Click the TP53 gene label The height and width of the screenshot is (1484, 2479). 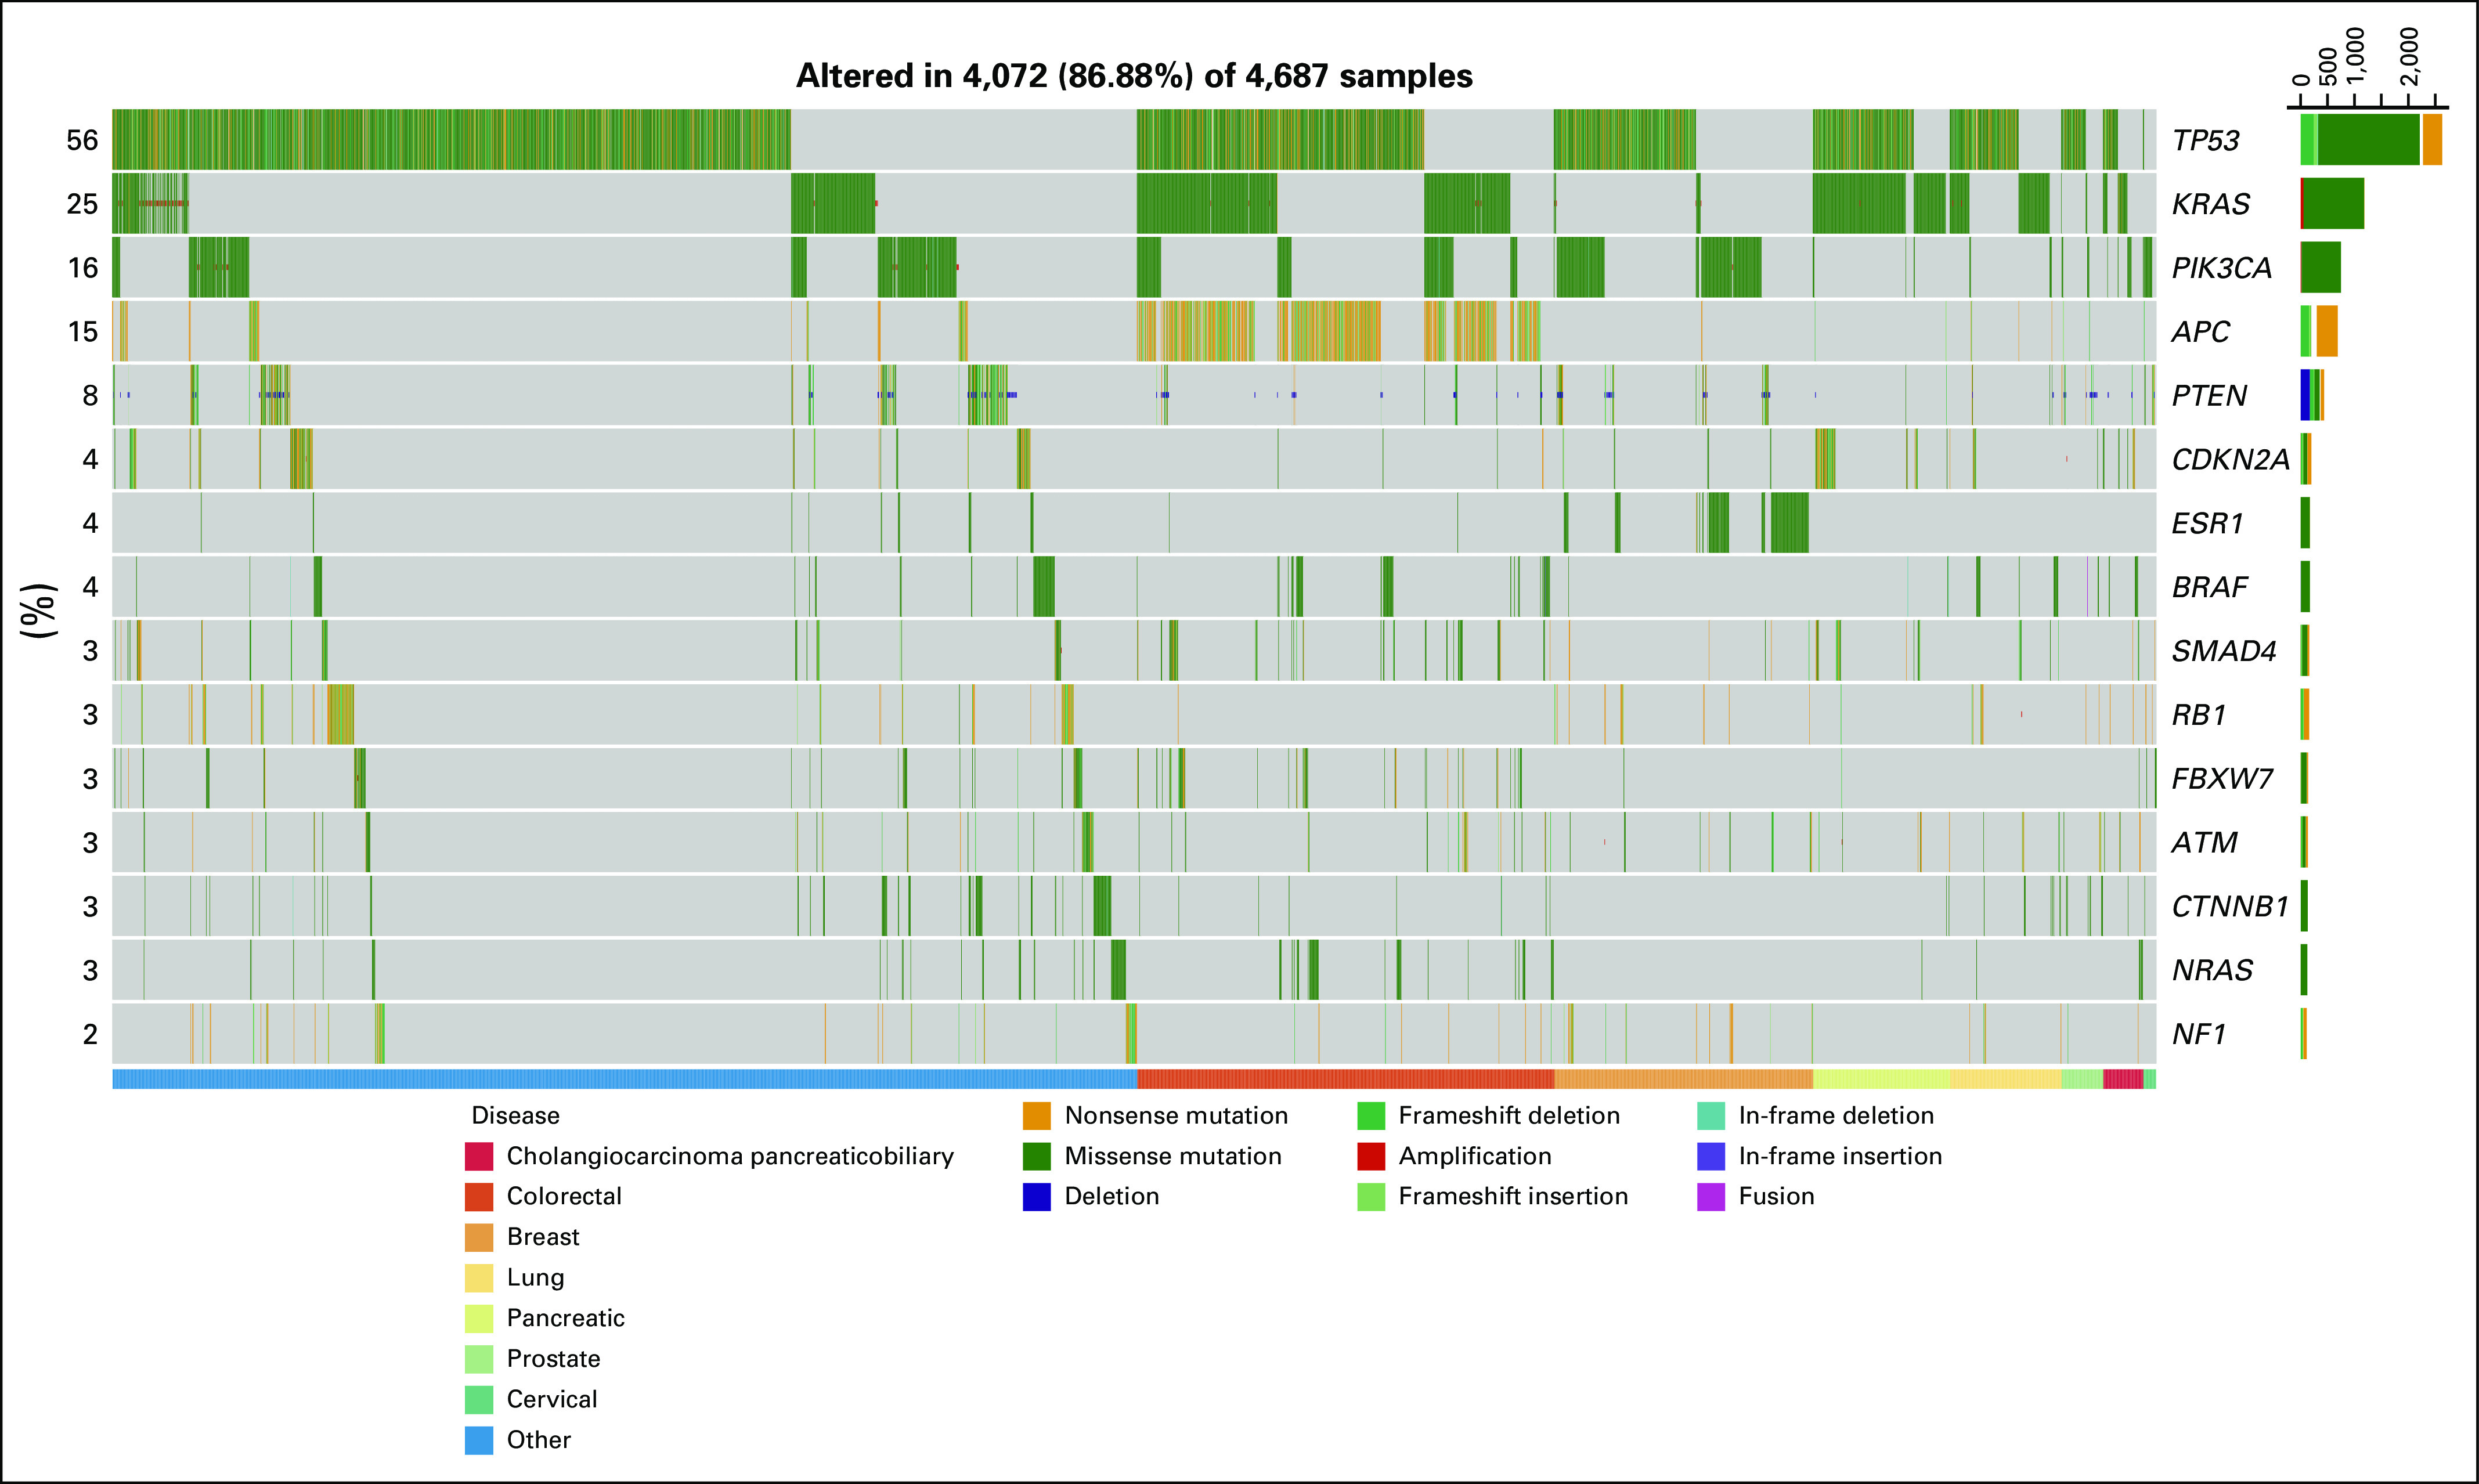(x=2206, y=140)
